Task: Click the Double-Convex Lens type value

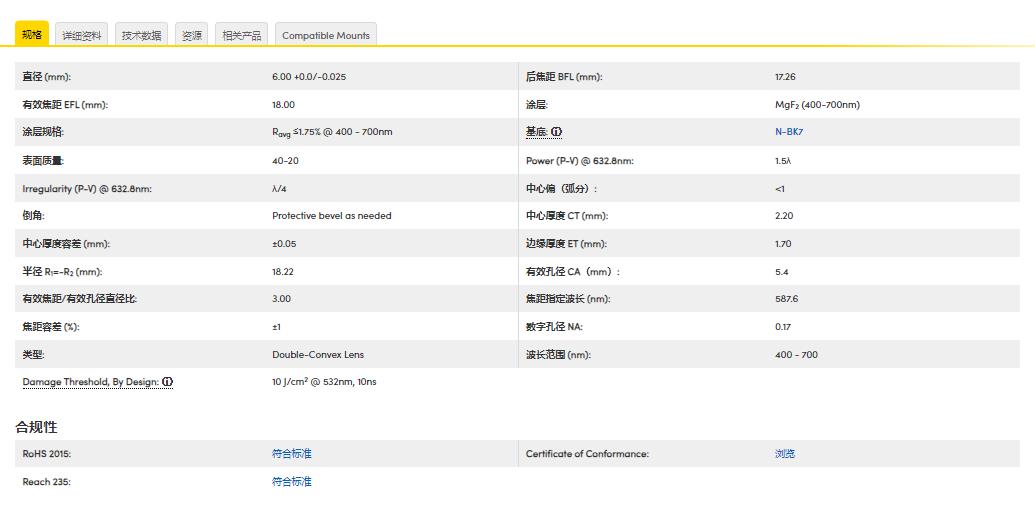Action: tap(318, 355)
